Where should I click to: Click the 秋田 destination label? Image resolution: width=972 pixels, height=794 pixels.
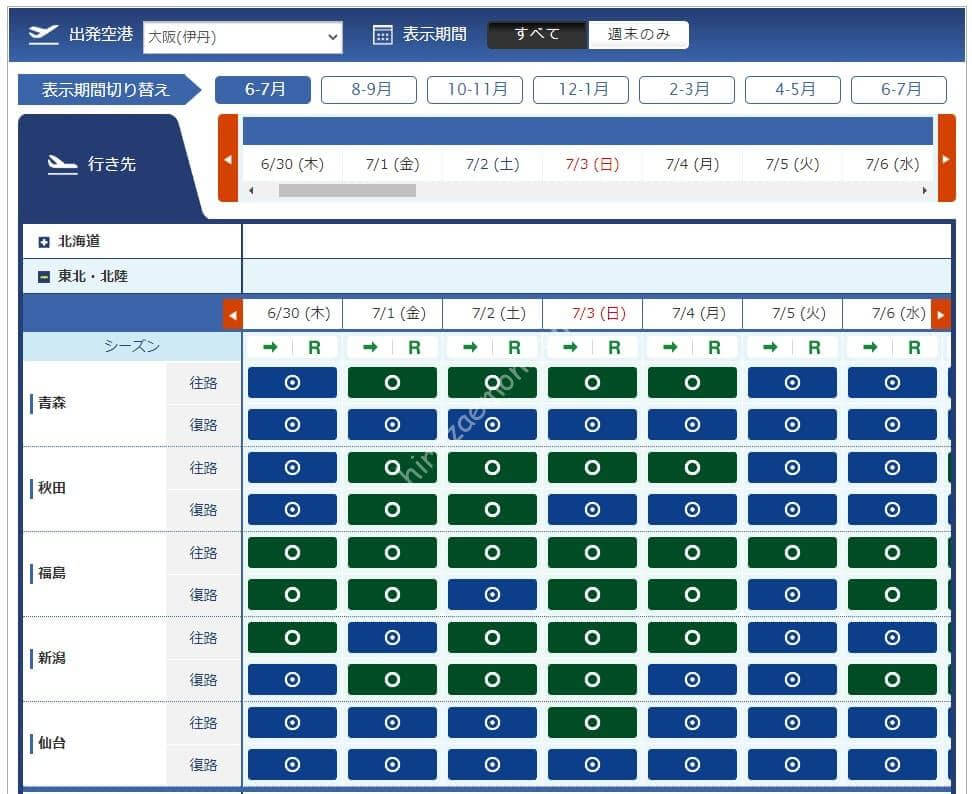pos(52,488)
